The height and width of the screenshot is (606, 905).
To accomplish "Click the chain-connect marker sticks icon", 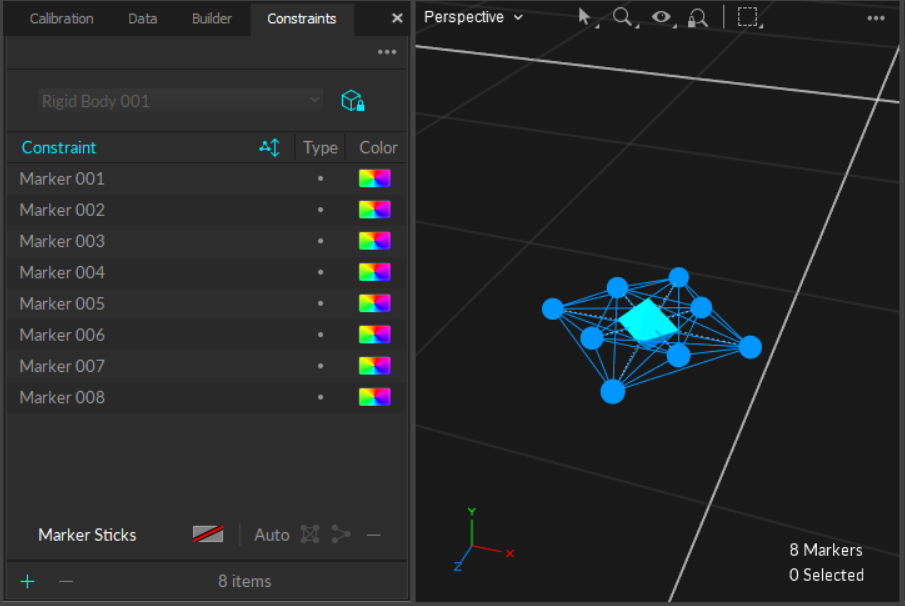I will point(341,535).
